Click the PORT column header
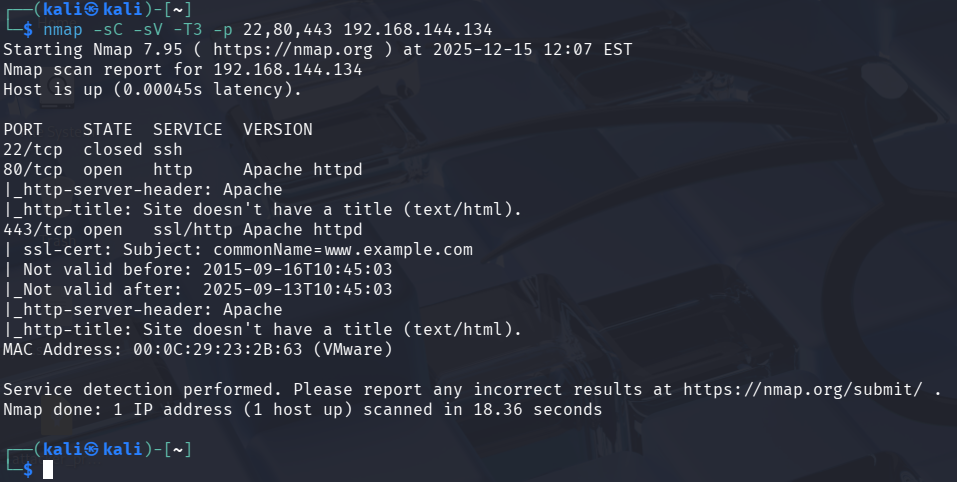 click(x=23, y=129)
